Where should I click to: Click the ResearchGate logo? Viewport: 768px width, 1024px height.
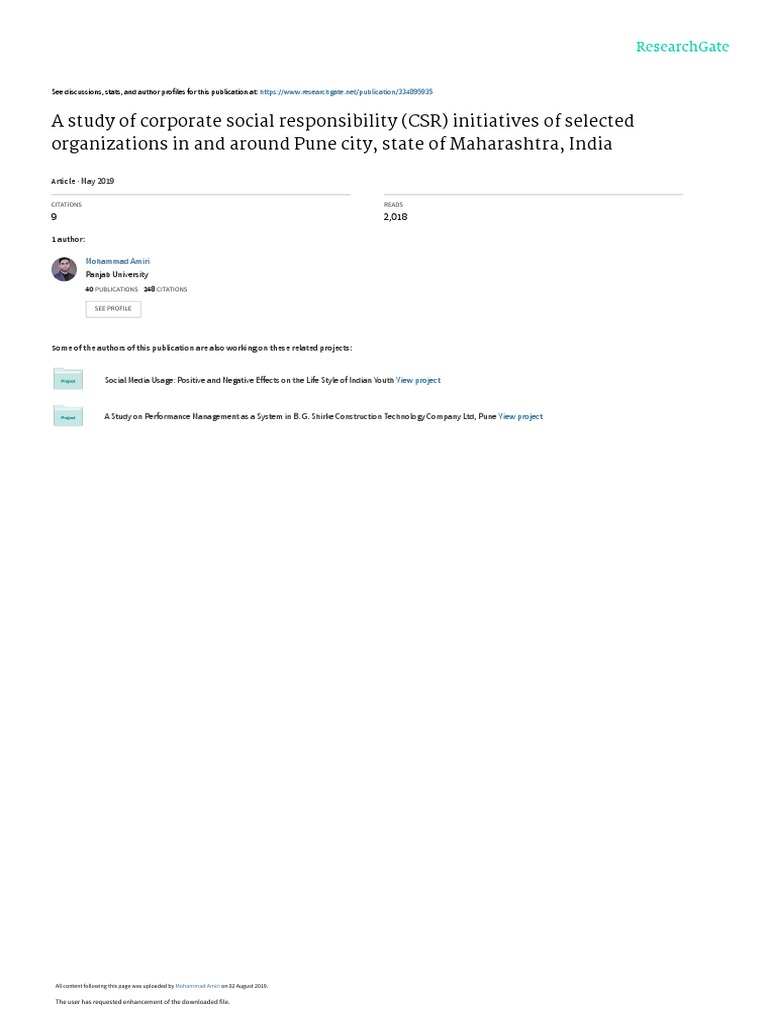pyautogui.click(x=682, y=47)
